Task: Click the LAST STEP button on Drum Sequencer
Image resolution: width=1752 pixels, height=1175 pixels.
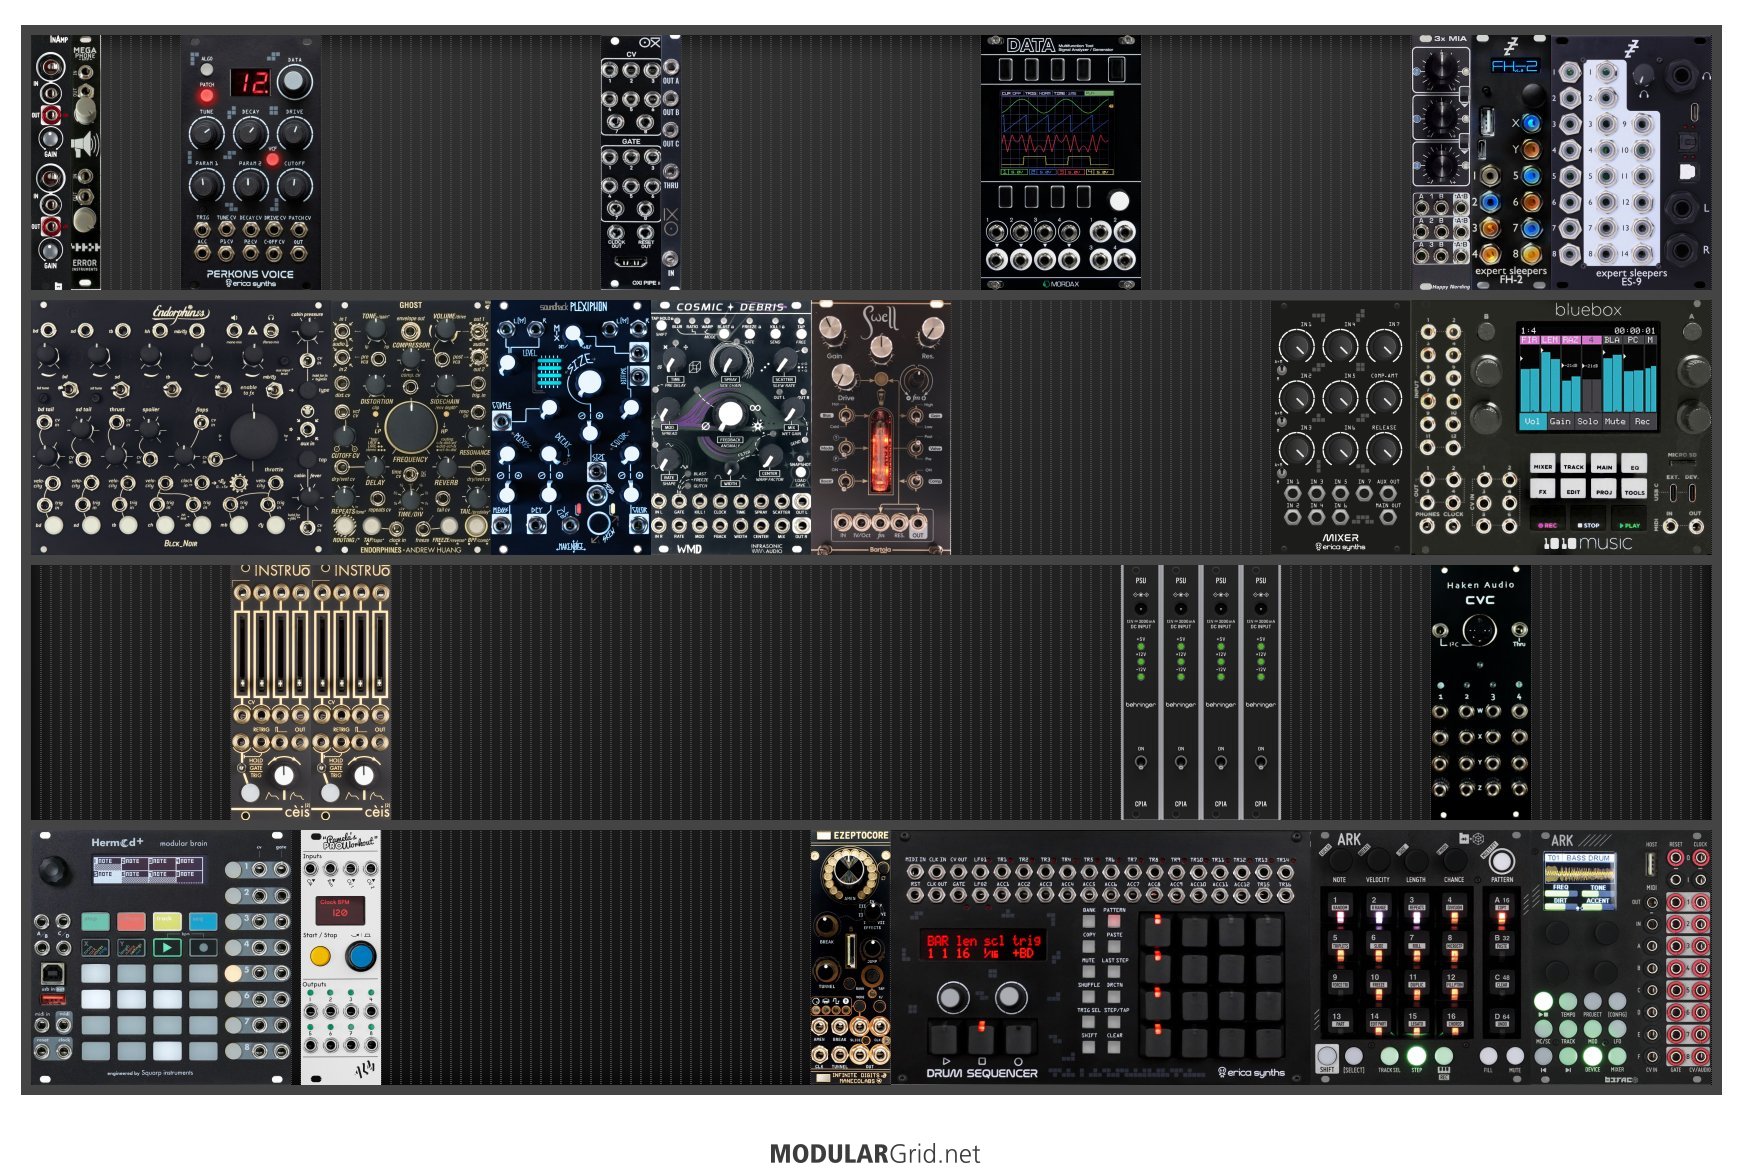Action: pos(1114,971)
